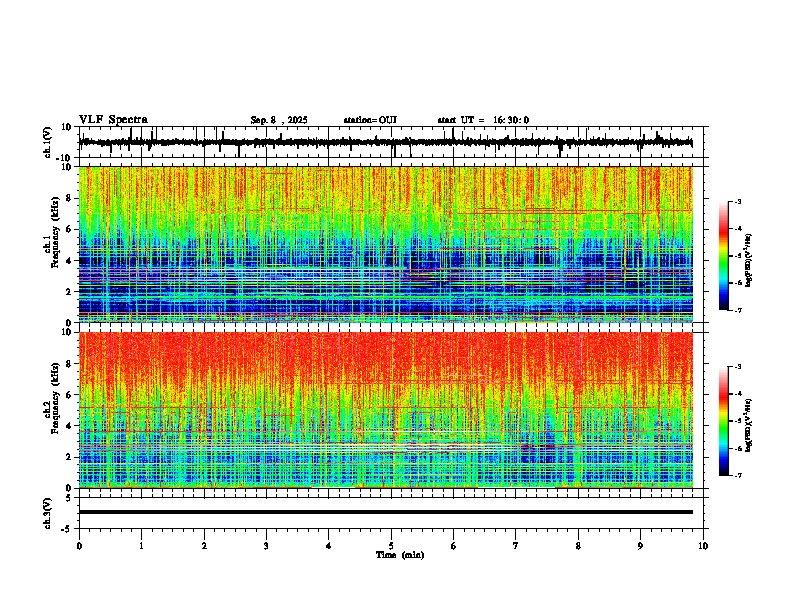Image resolution: width=792 pixels, height=612 pixels.
Task: Click the 4 kHz tick of ch.1 spectrogram
Action: click(69, 261)
